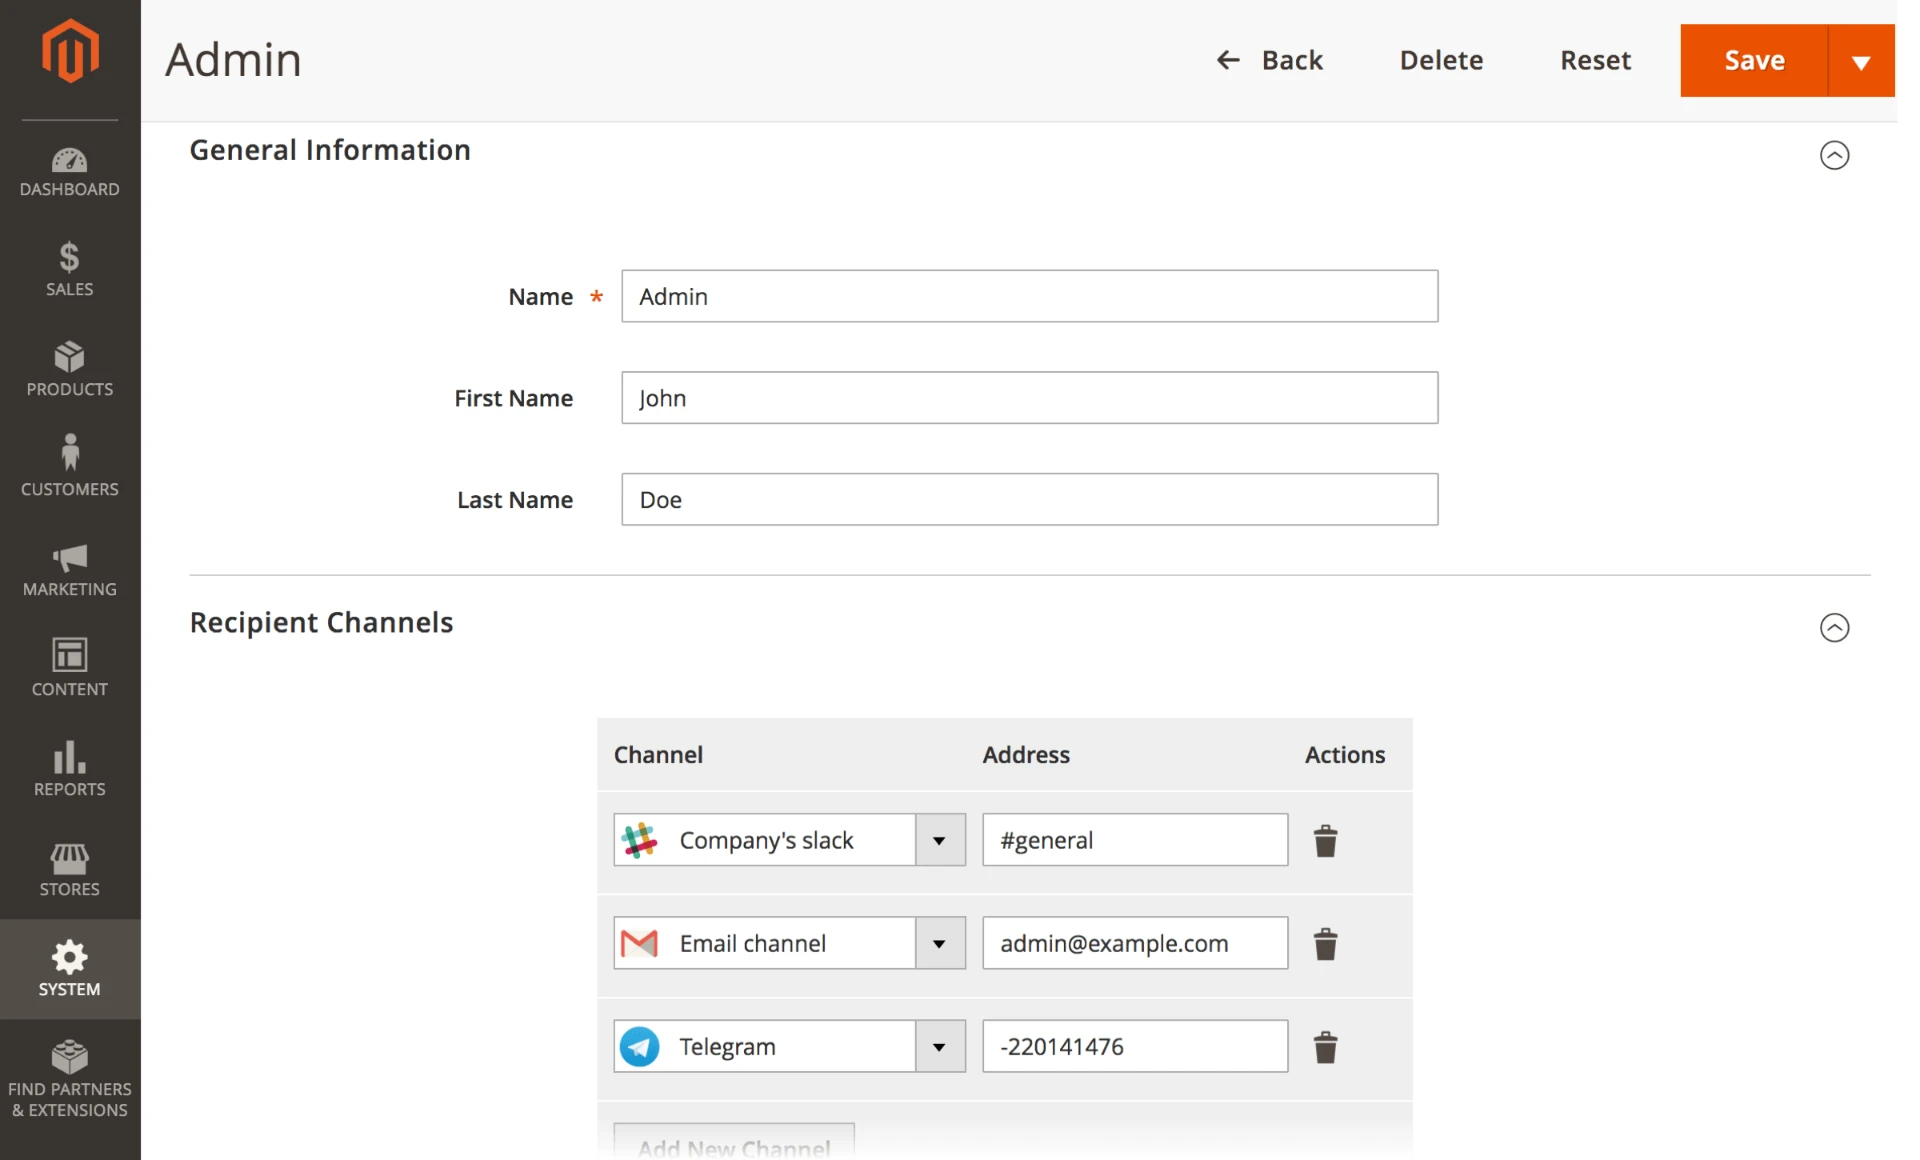Click the First Name input field
Image resolution: width=1920 pixels, height=1160 pixels.
[x=1029, y=398]
